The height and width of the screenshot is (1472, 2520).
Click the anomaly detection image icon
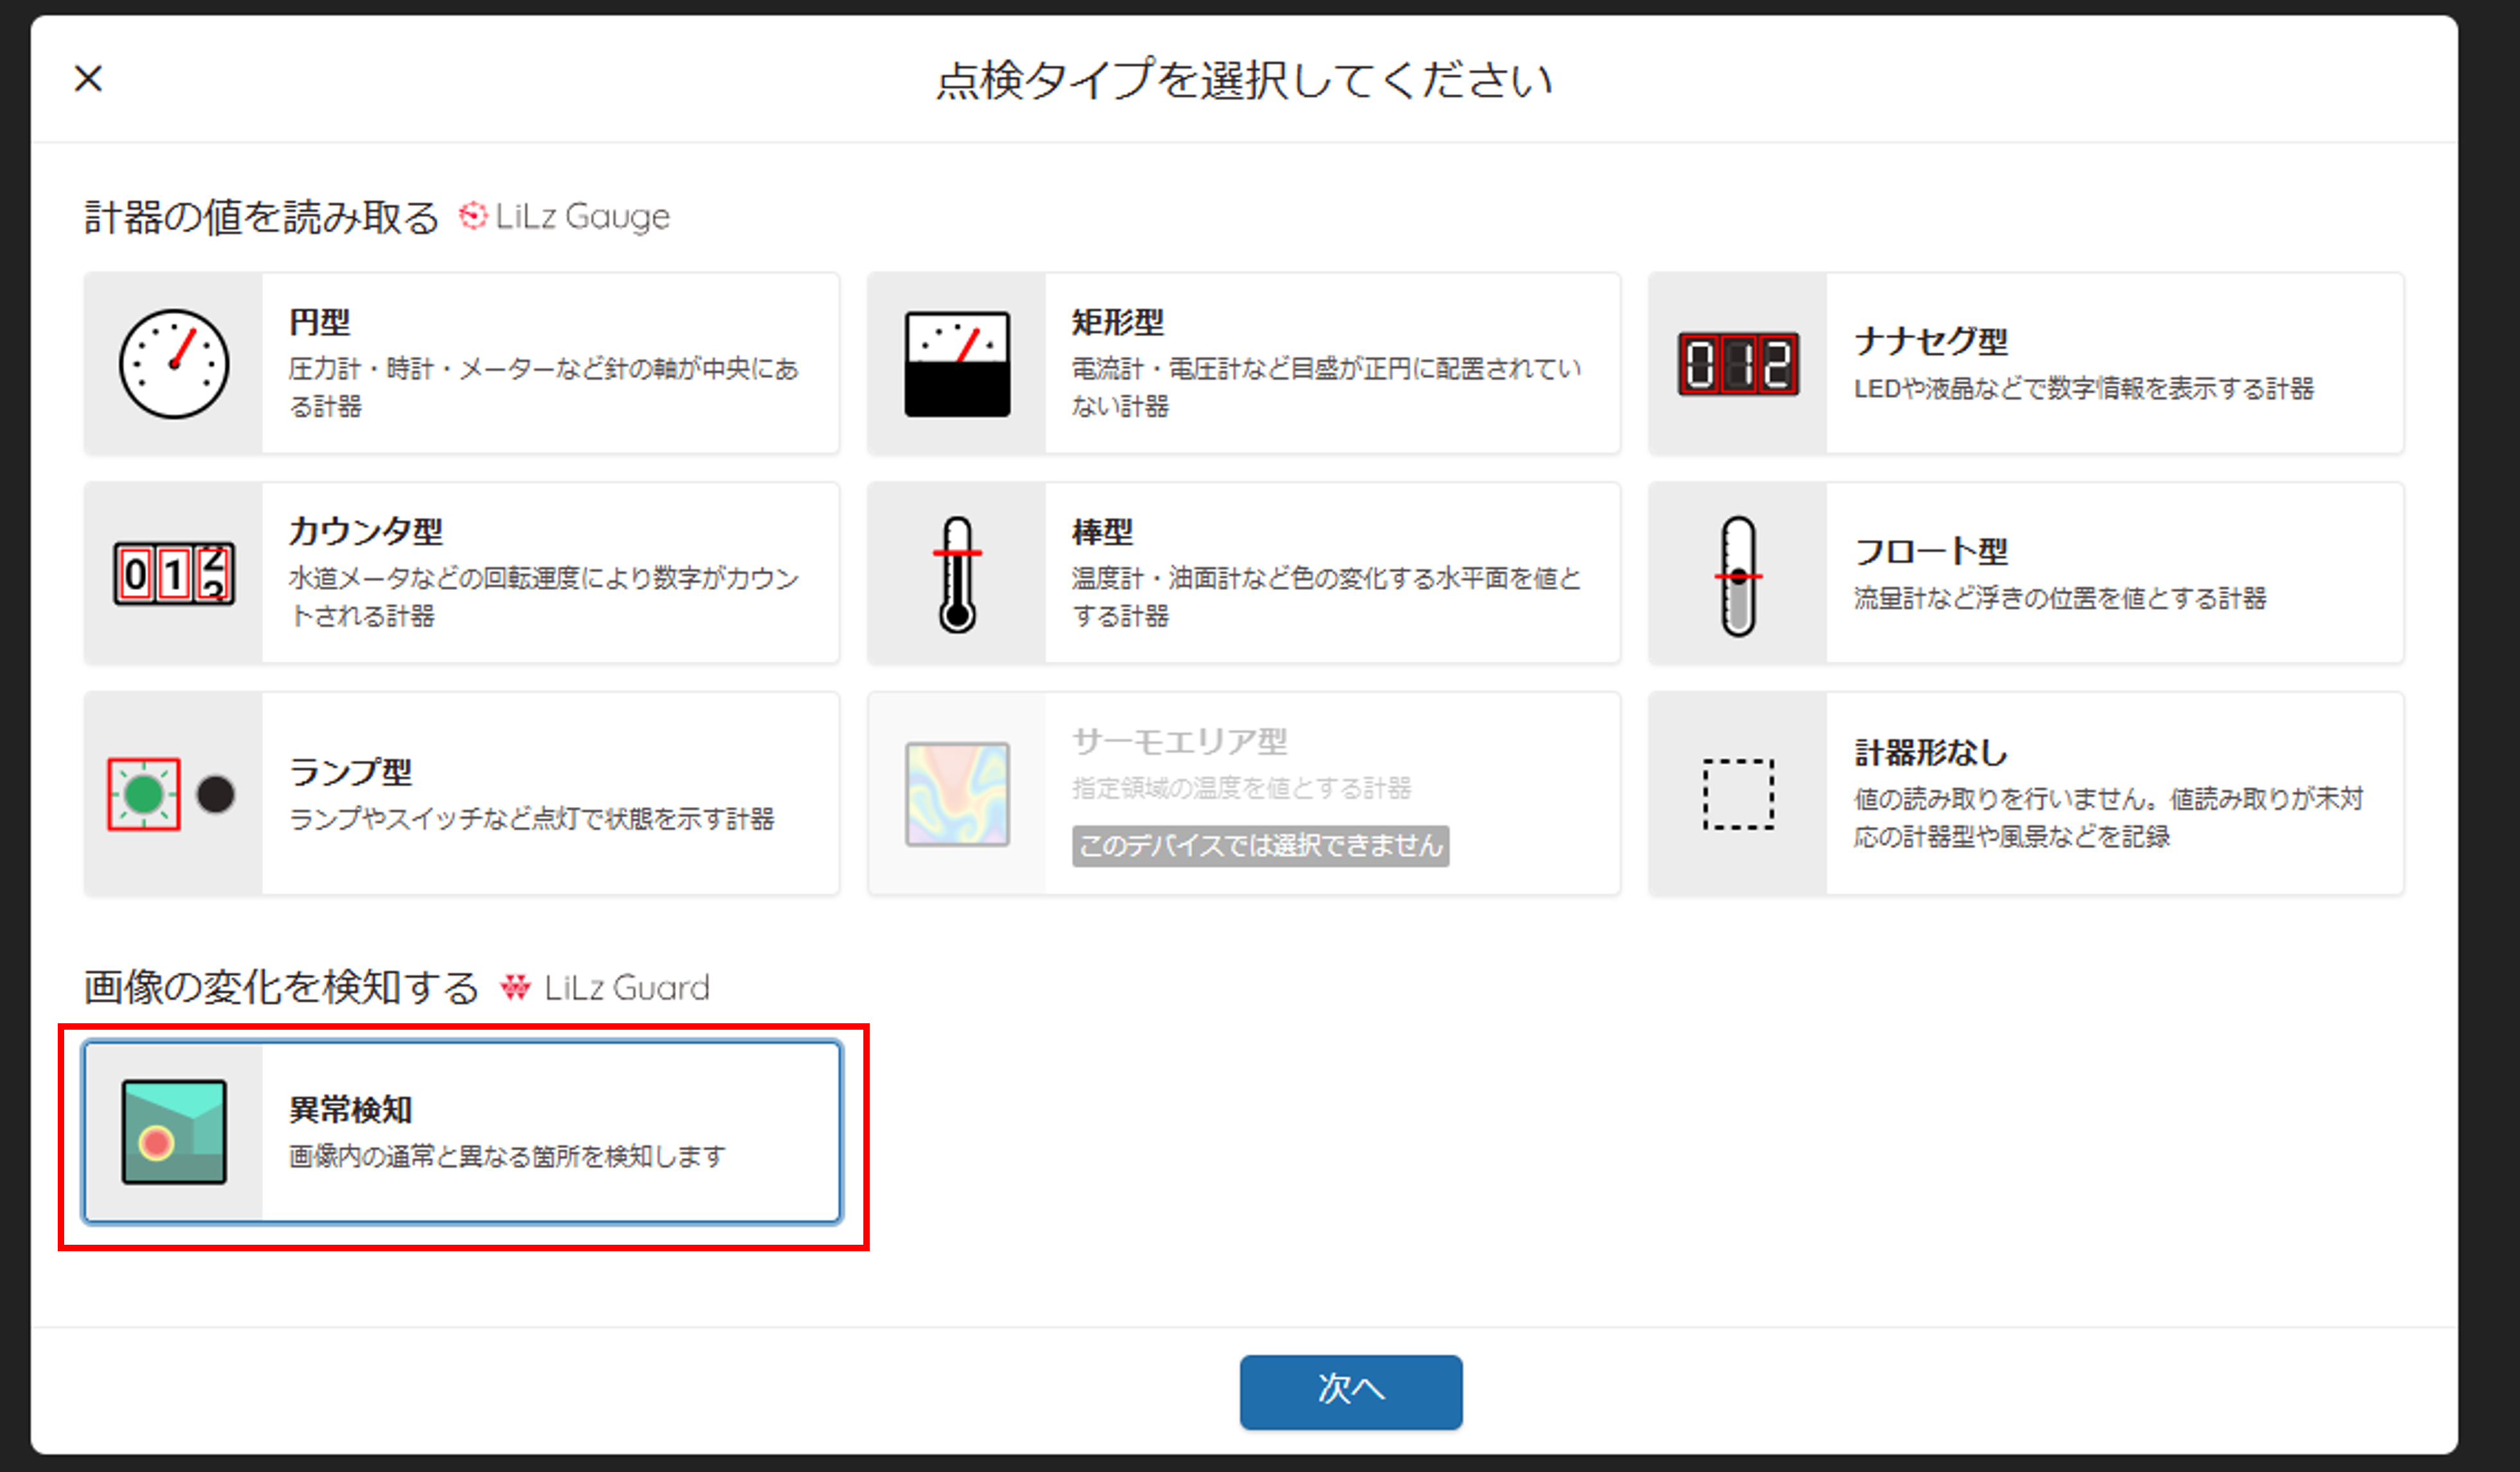[x=174, y=1132]
